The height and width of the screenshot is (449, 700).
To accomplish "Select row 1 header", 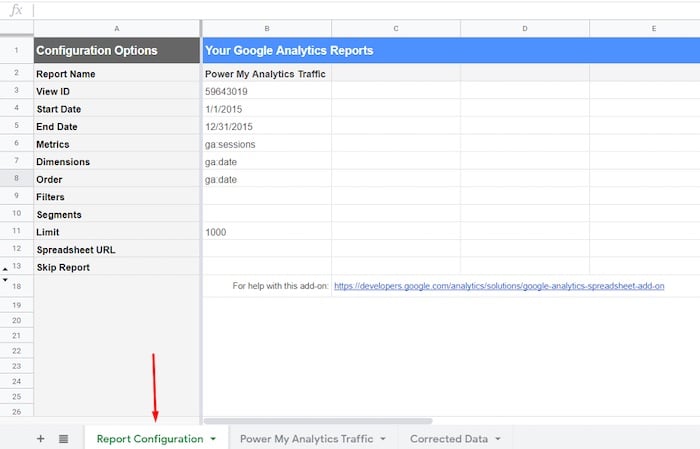I will (x=17, y=50).
